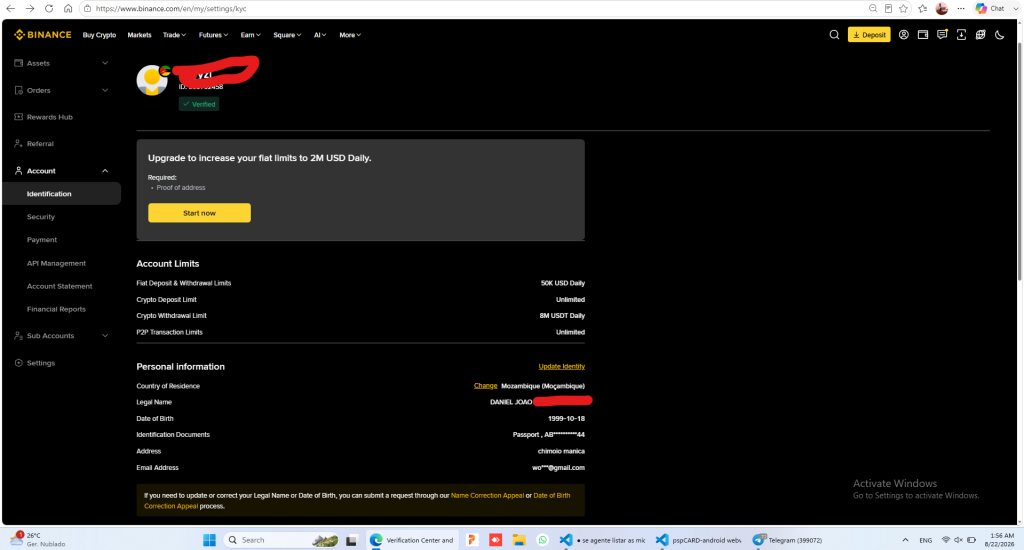
Task: Open the taskbar Task View icon
Action: click(x=351, y=540)
